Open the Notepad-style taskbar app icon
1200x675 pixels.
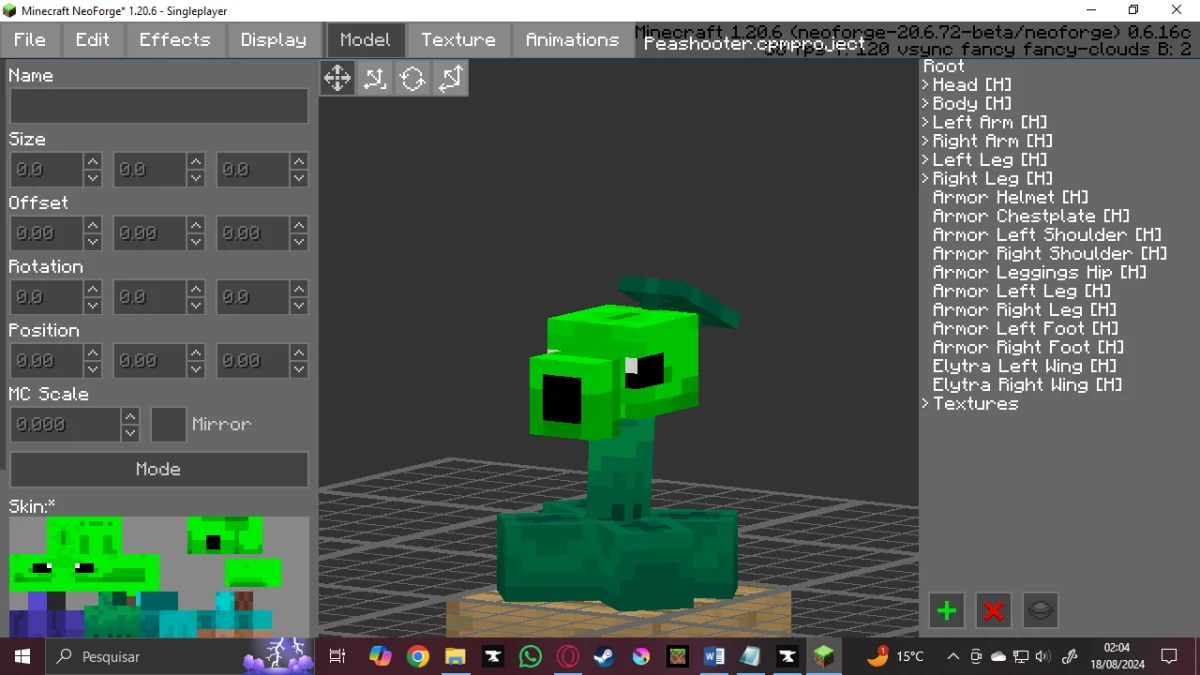(750, 656)
